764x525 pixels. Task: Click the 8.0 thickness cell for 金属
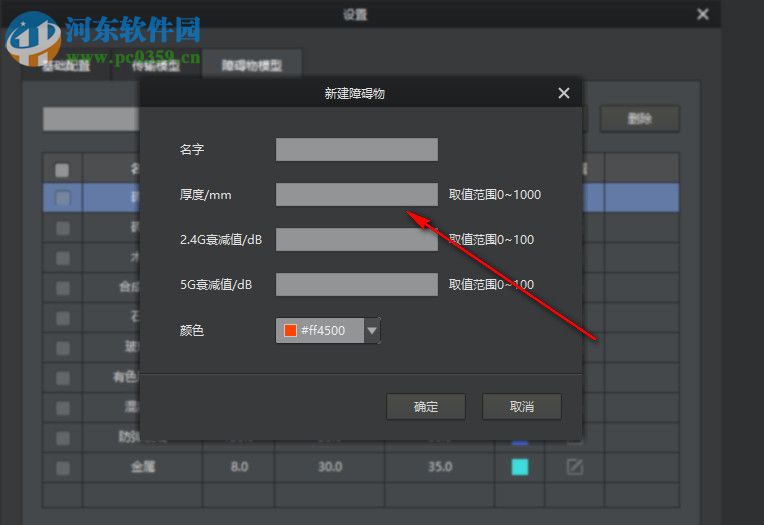(x=239, y=467)
